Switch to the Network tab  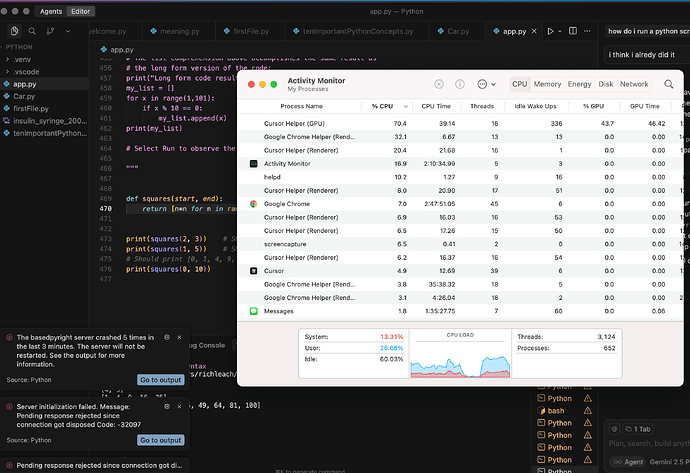point(634,85)
